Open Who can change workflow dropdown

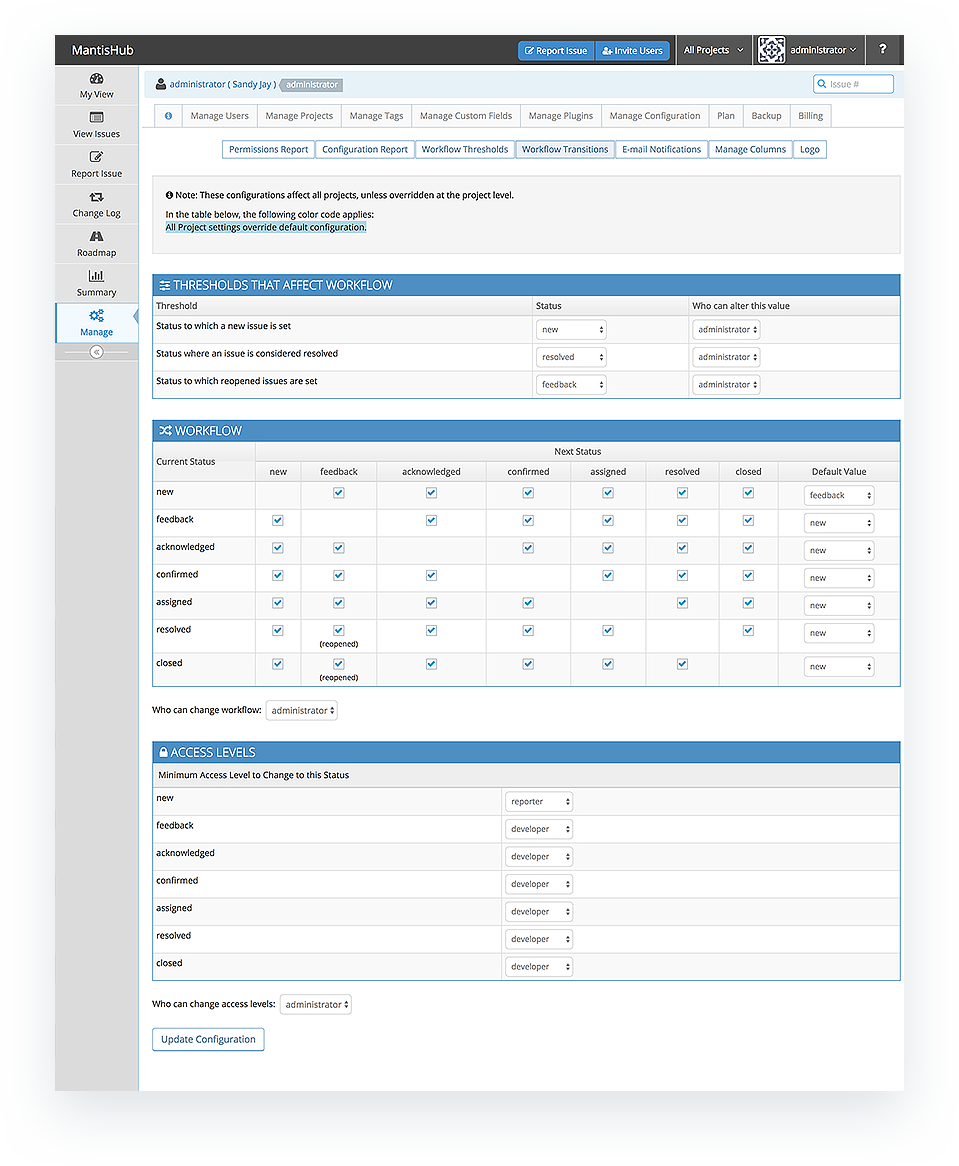click(302, 711)
